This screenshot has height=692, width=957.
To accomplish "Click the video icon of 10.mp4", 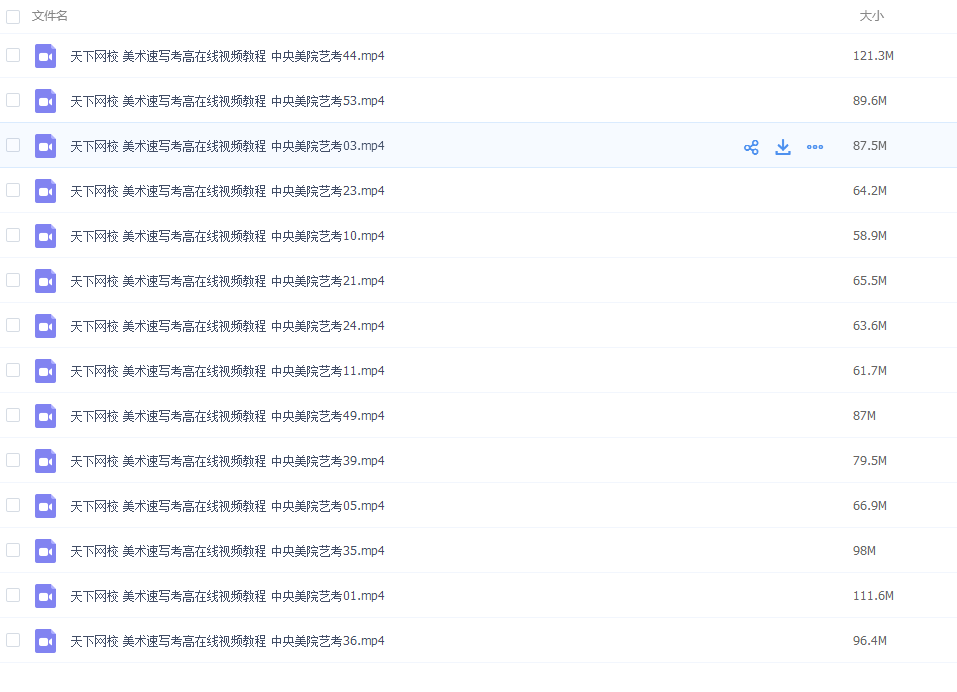I will (45, 236).
